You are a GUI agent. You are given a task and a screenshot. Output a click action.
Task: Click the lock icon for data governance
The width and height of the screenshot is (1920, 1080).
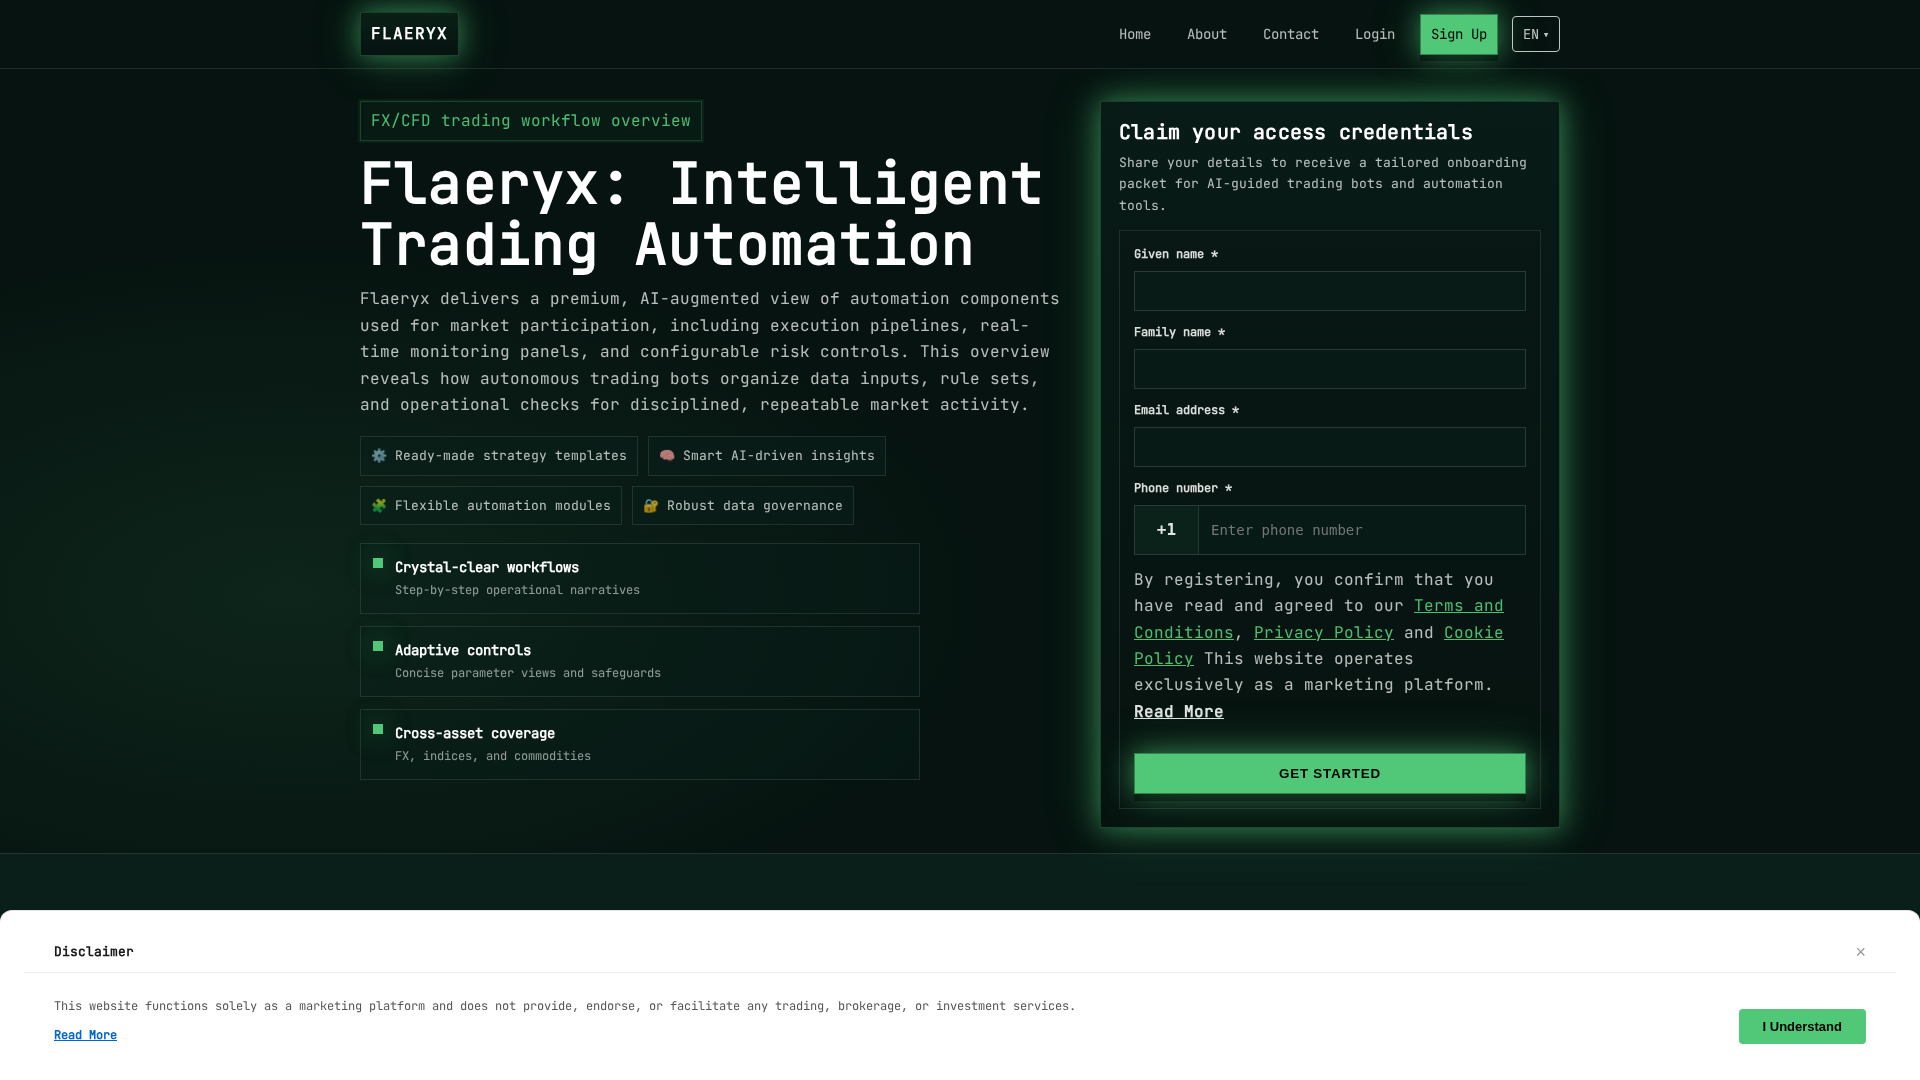pyautogui.click(x=651, y=506)
